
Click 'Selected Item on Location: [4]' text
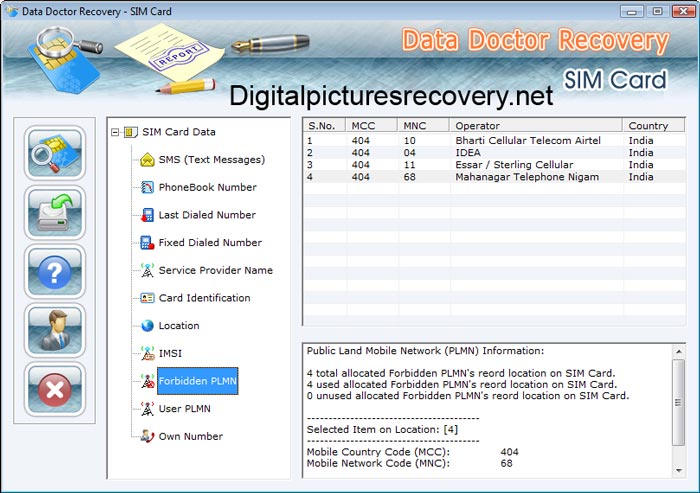coord(382,430)
